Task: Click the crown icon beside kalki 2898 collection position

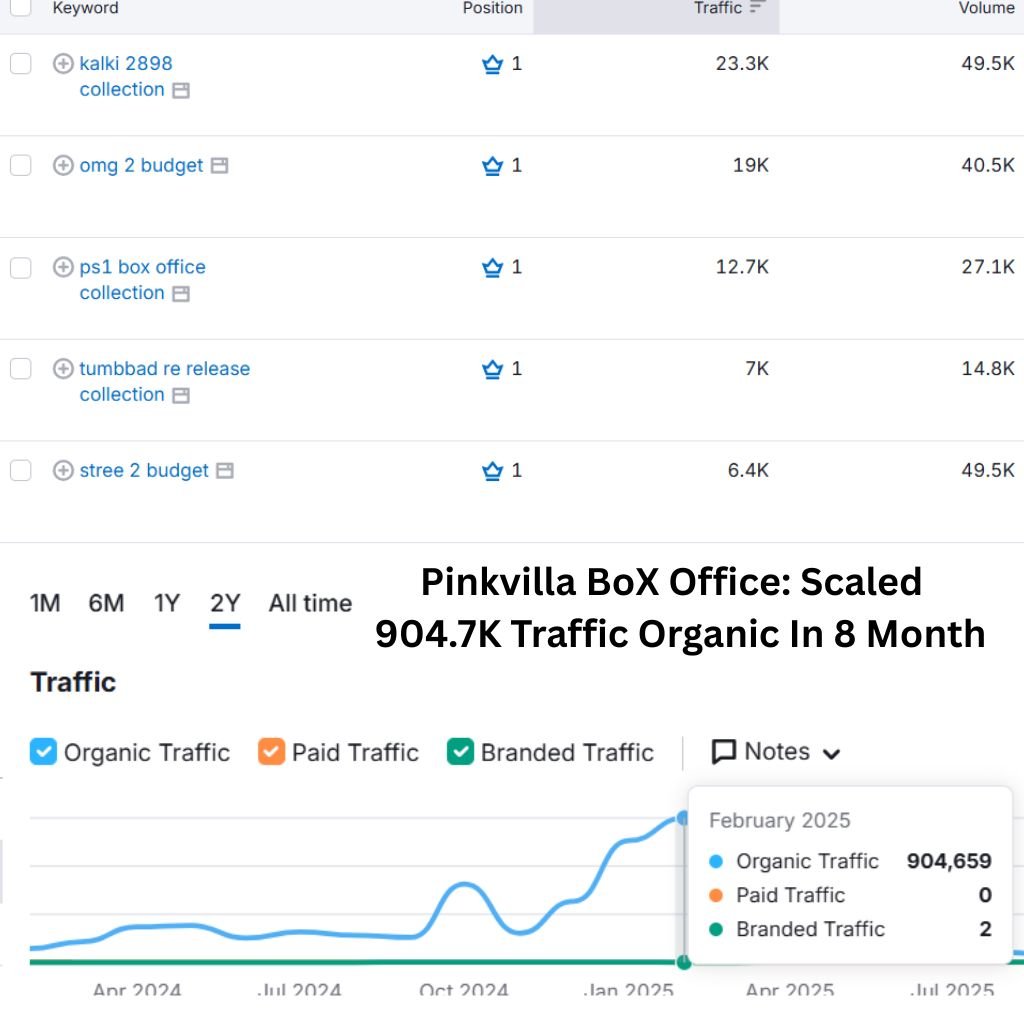Action: [x=491, y=63]
